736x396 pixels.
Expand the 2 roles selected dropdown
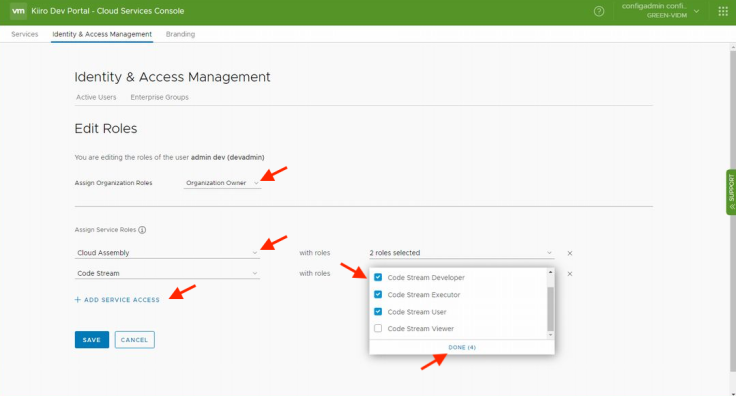click(x=461, y=253)
